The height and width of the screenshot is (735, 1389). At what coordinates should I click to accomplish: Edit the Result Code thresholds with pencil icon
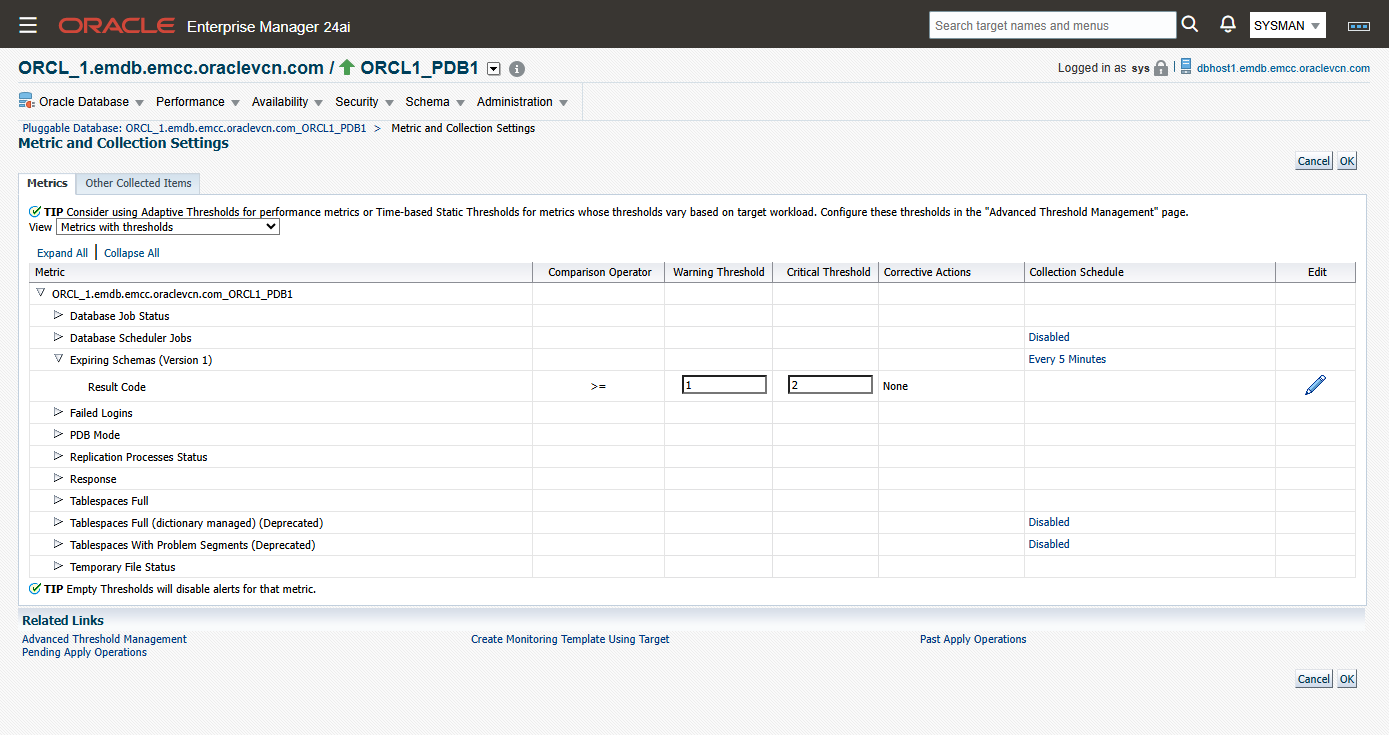click(1315, 385)
